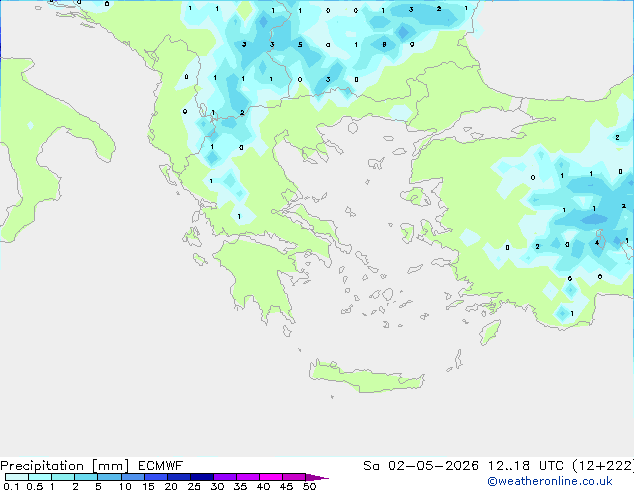Click the '12..18 UTC' time label
Screen dimensions: 634x490
tap(525, 466)
